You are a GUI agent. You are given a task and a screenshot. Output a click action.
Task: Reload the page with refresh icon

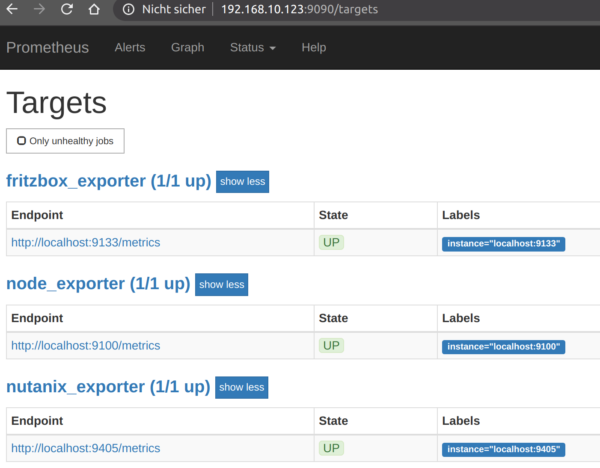67,9
